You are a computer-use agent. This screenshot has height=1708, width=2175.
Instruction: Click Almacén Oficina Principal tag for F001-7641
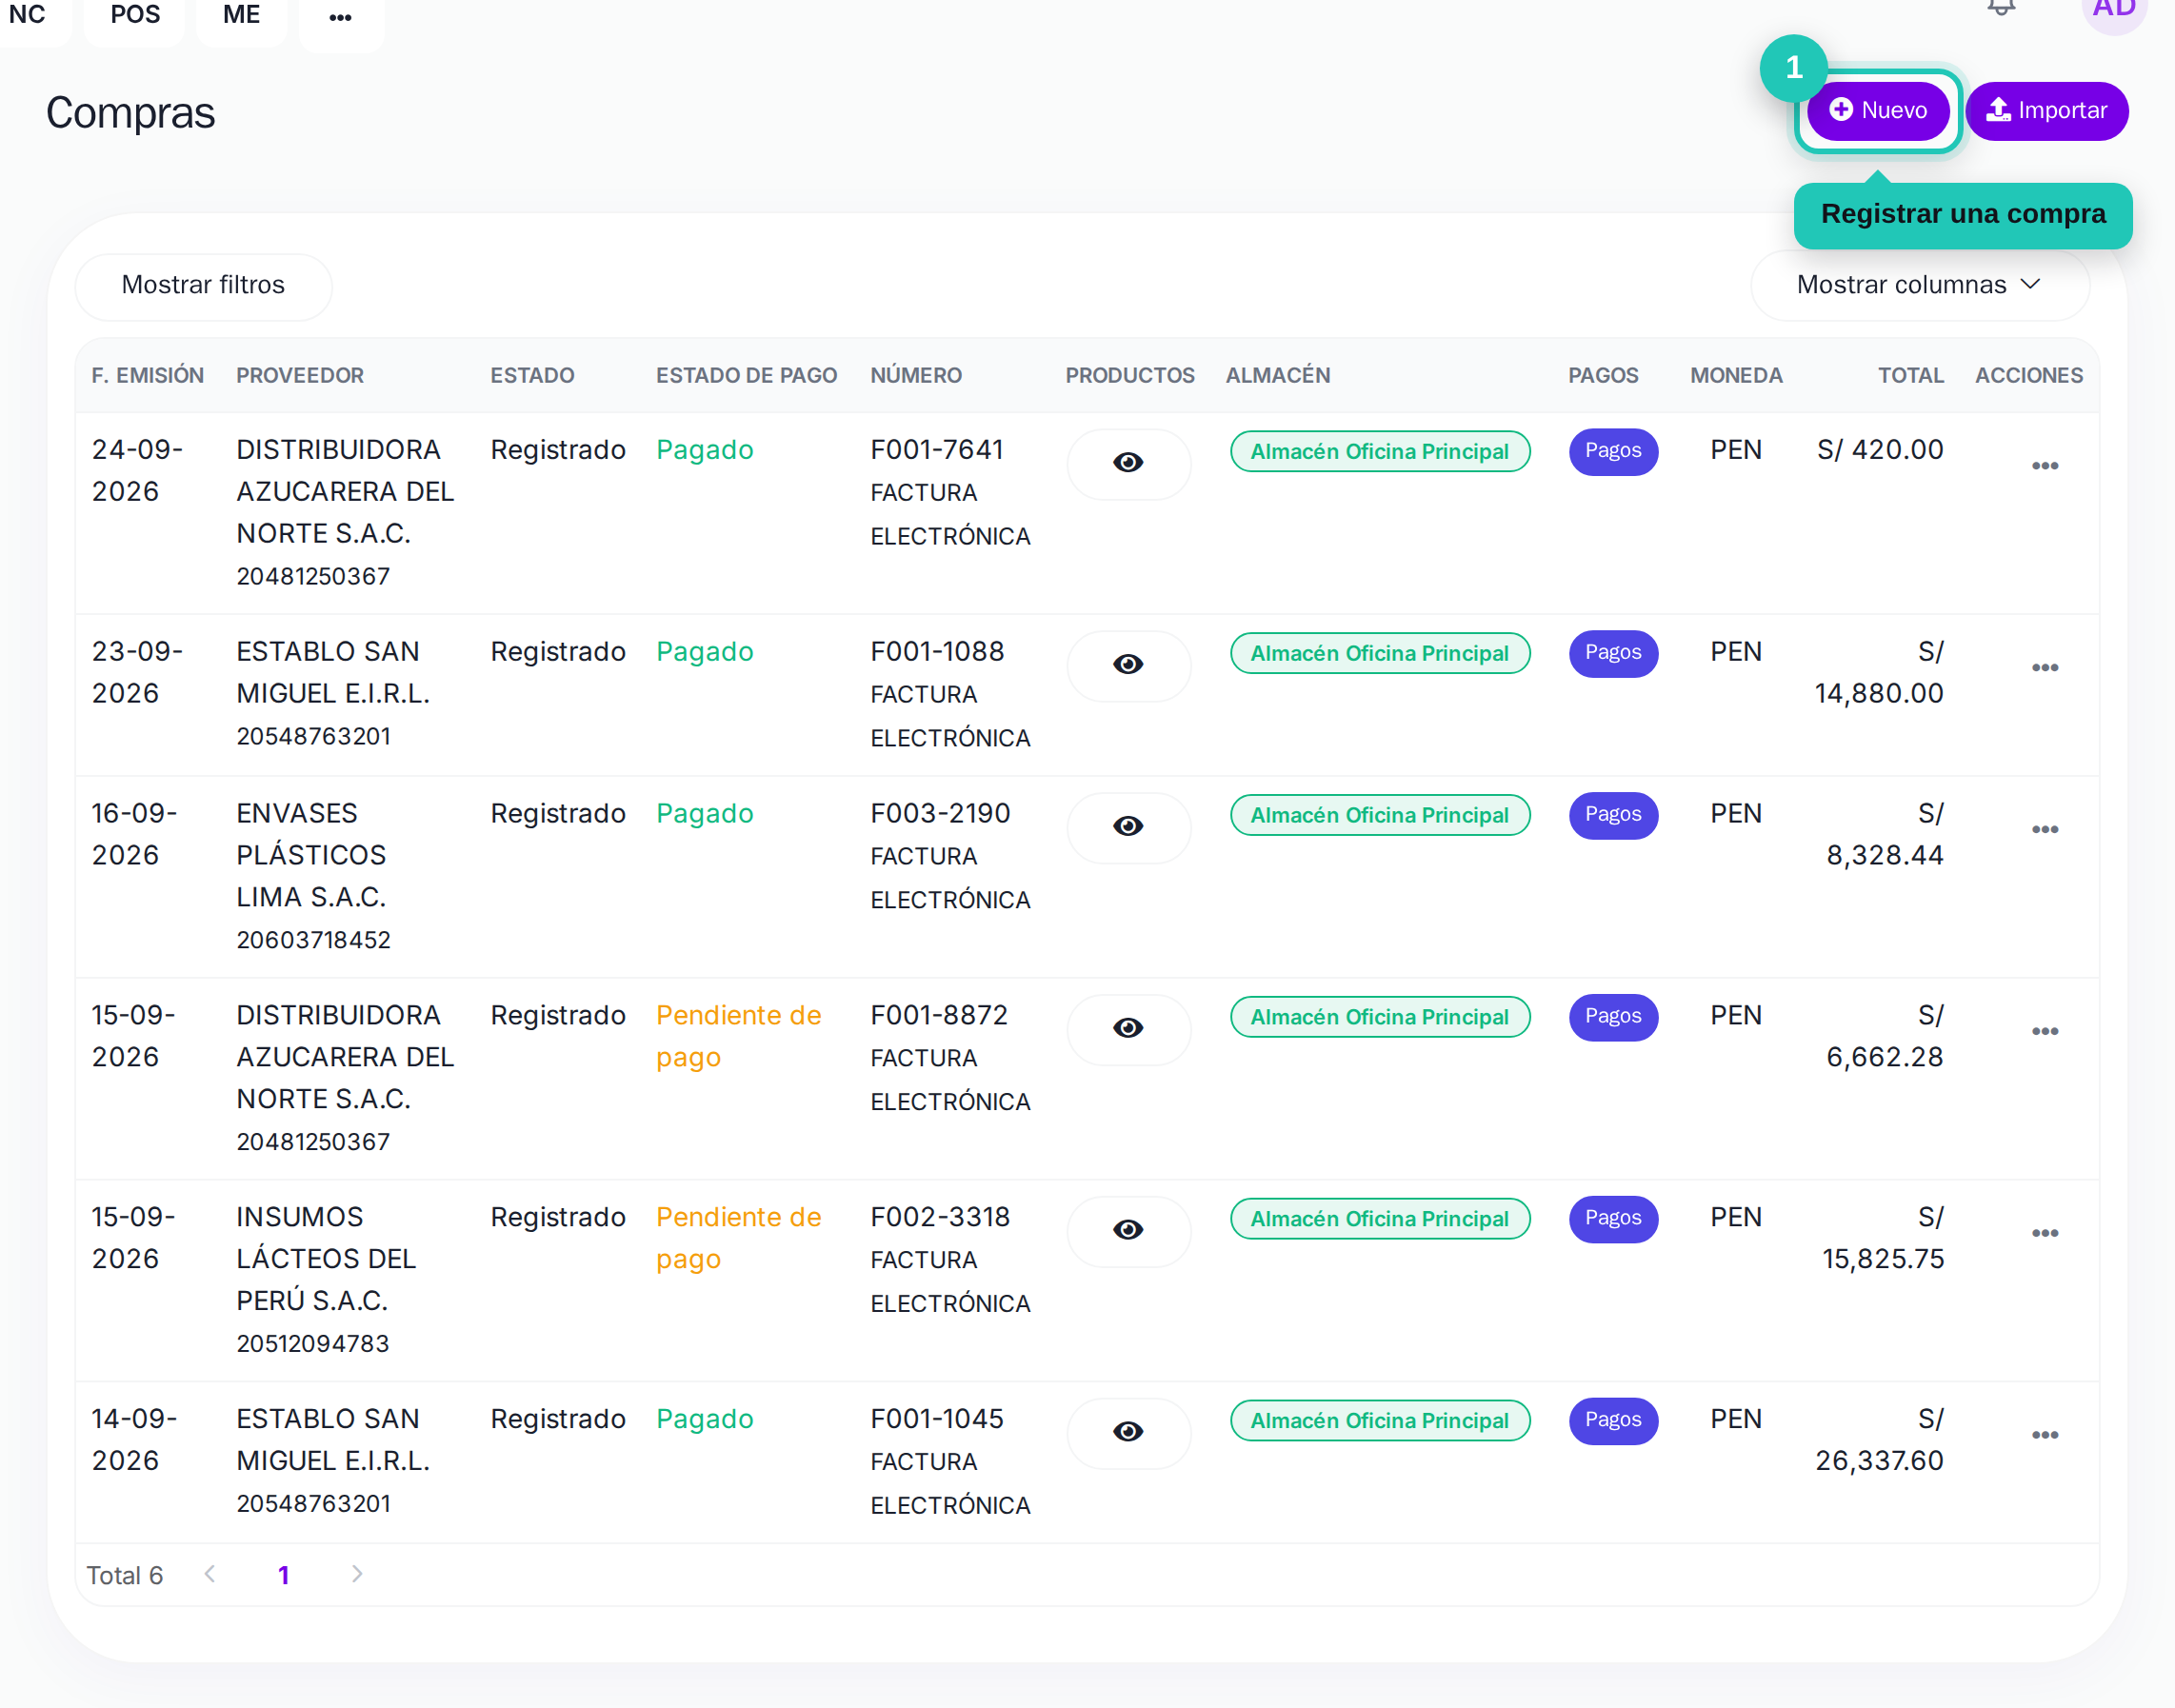pyautogui.click(x=1380, y=452)
